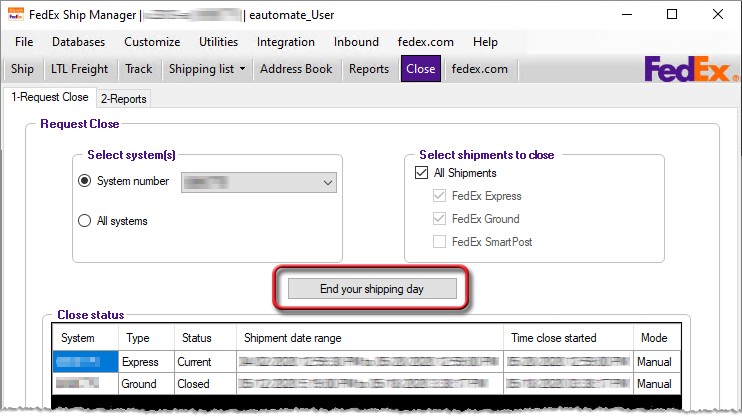Click the Manual mode cell in Ground row
Viewport: 742px width, 416px height.
pos(657,384)
